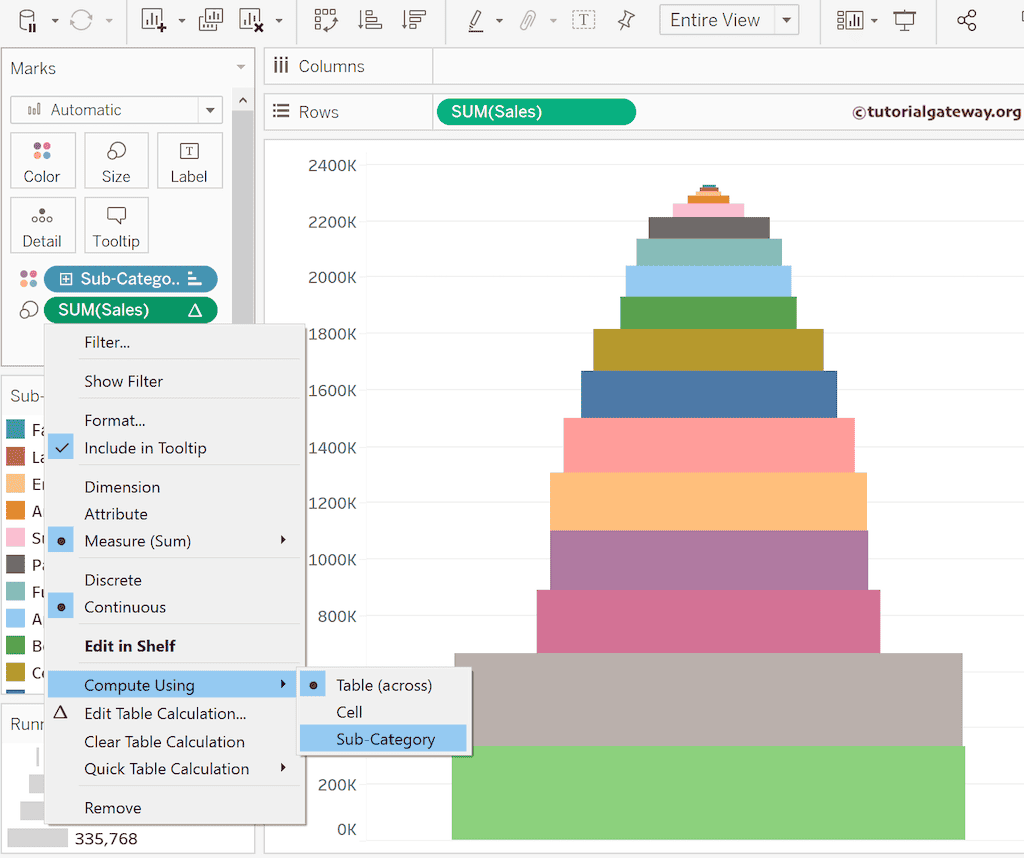The image size is (1024, 858).
Task: Choose Sub-Category in the Compute Using submenu
Action: (385, 739)
